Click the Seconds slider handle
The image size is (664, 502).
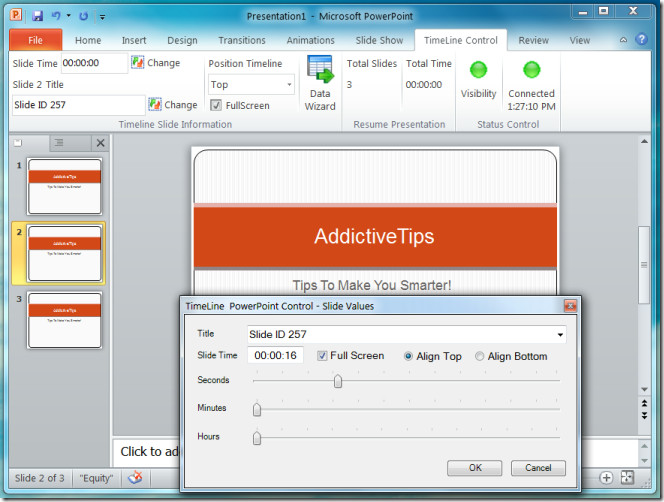338,381
